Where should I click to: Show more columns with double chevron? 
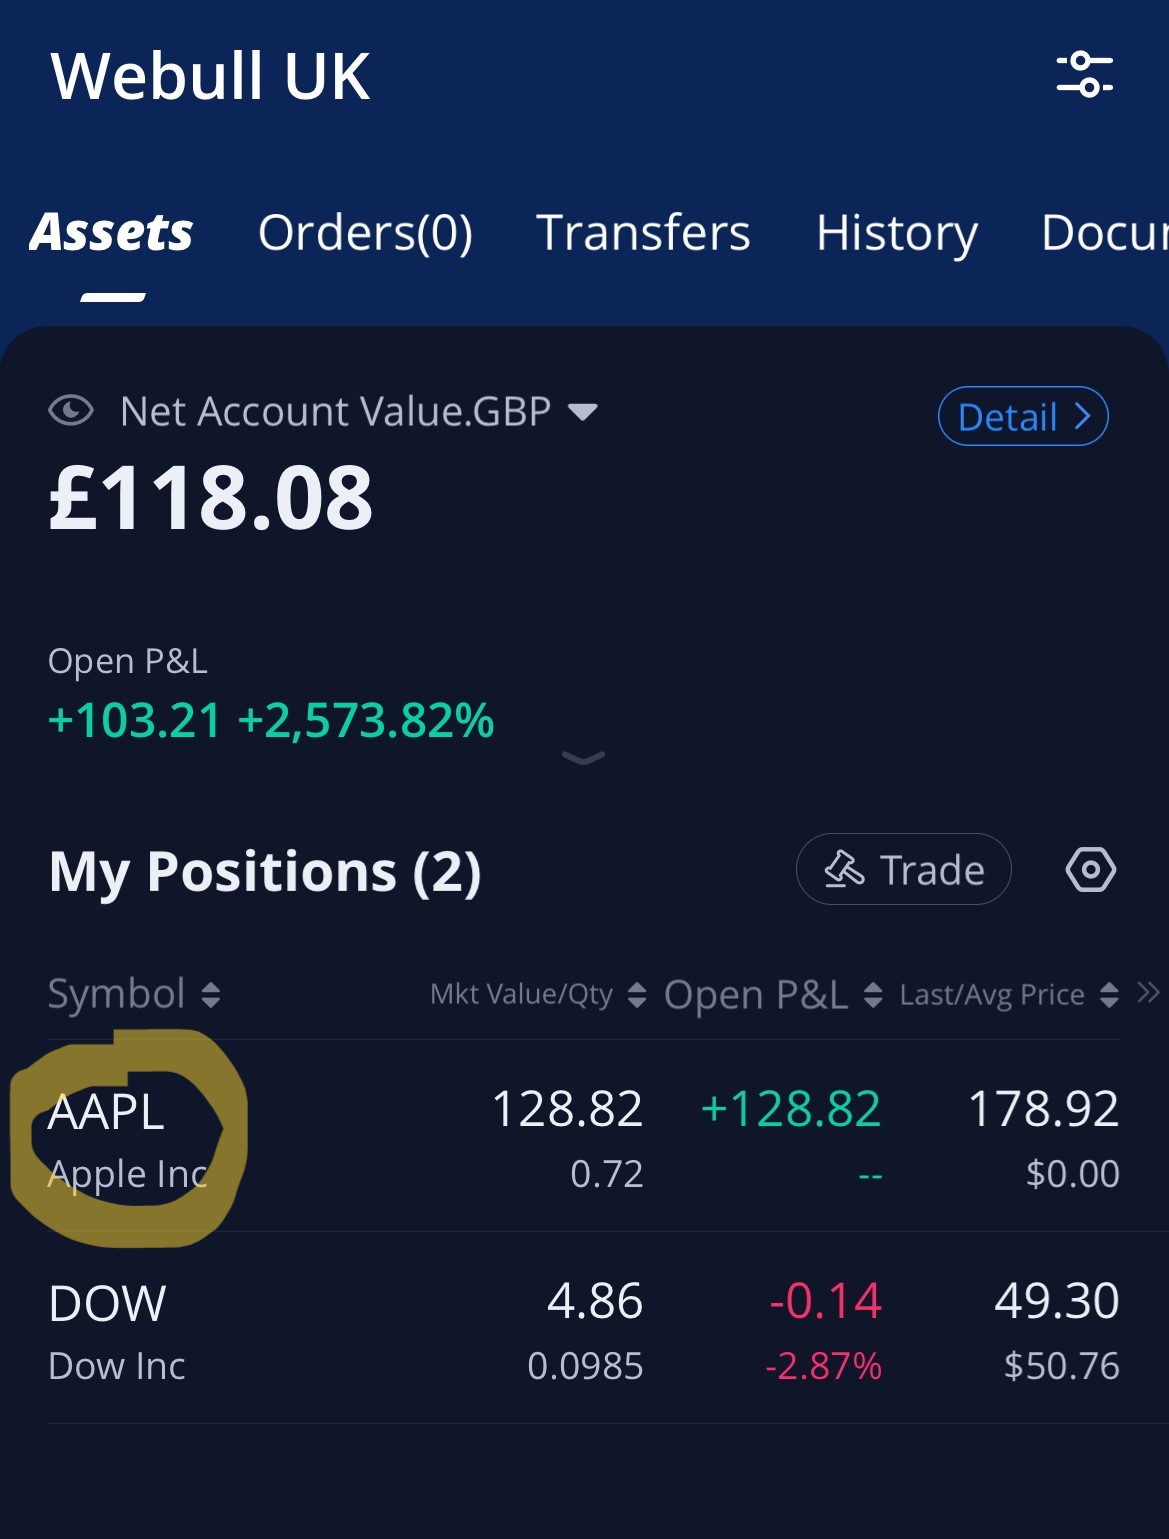coord(1148,993)
